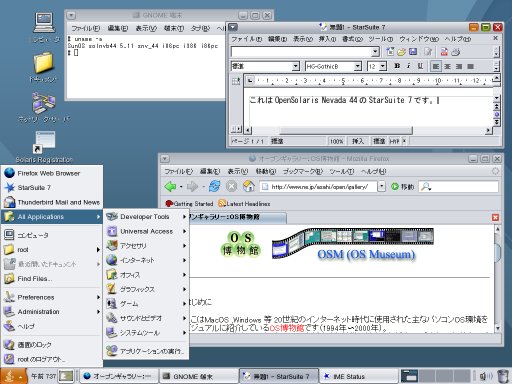
Task: Open the StarSuite URL combo dropdown
Action: point(376,52)
